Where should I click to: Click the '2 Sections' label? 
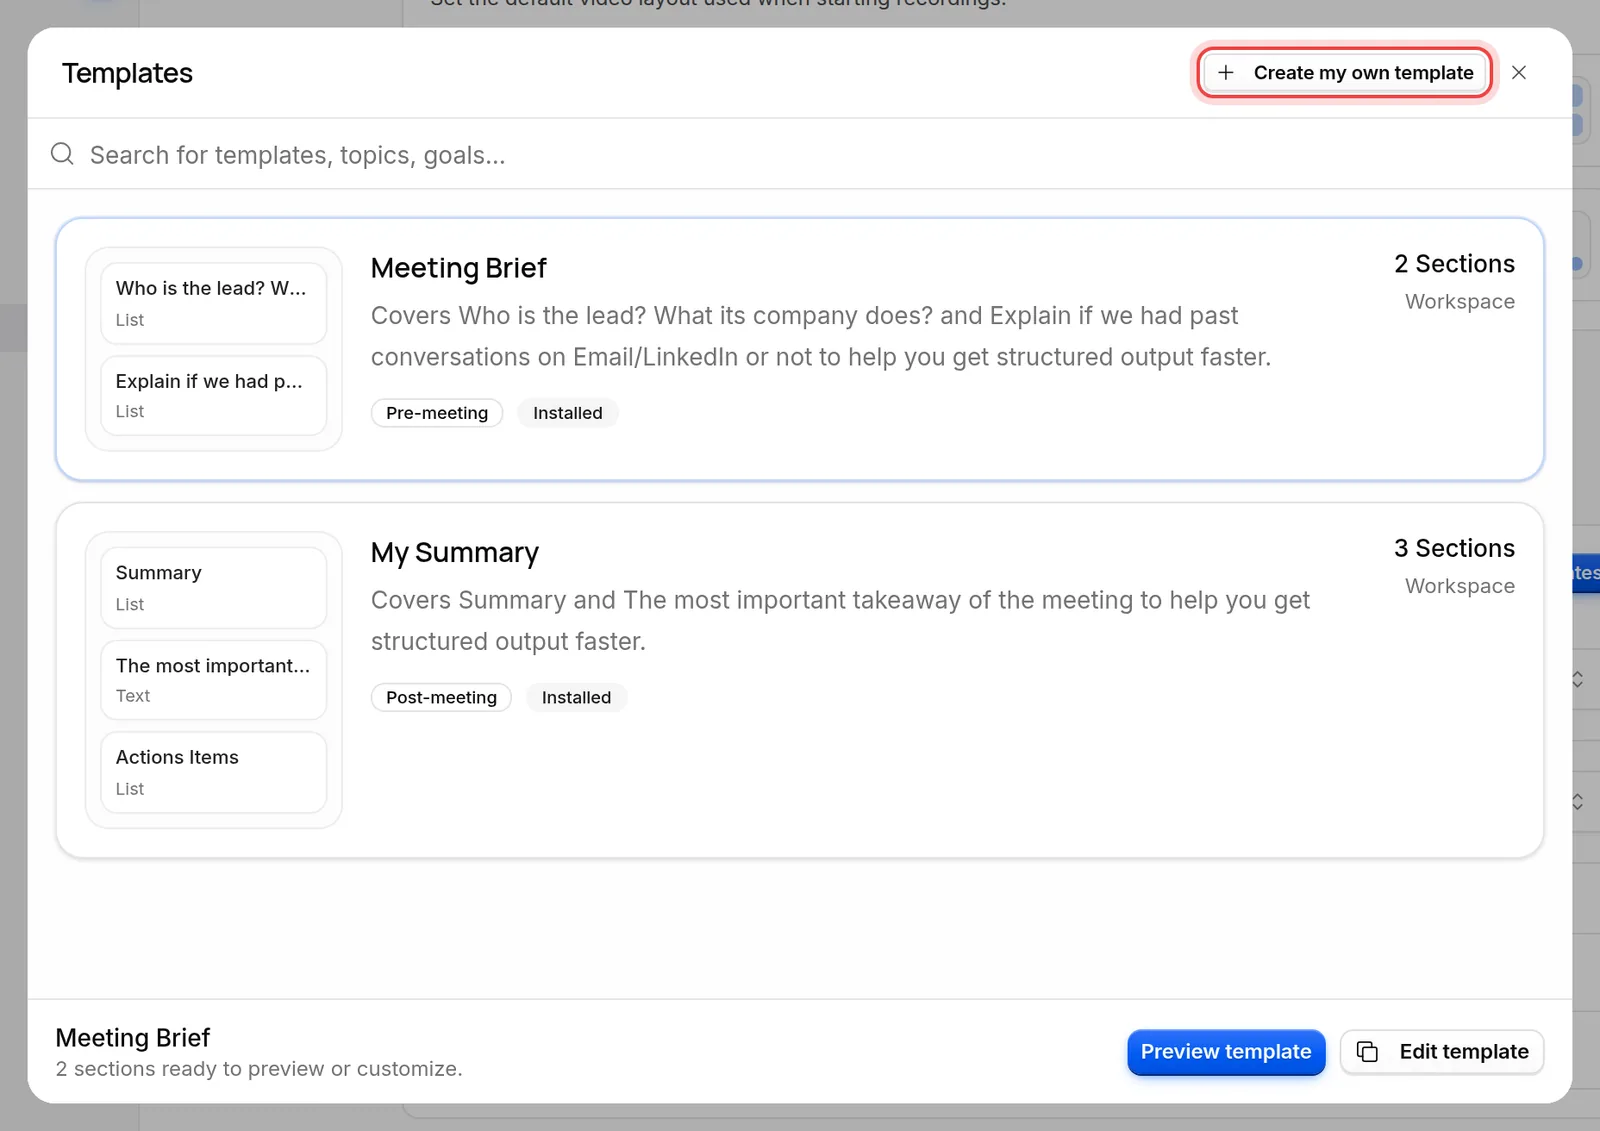(1455, 264)
